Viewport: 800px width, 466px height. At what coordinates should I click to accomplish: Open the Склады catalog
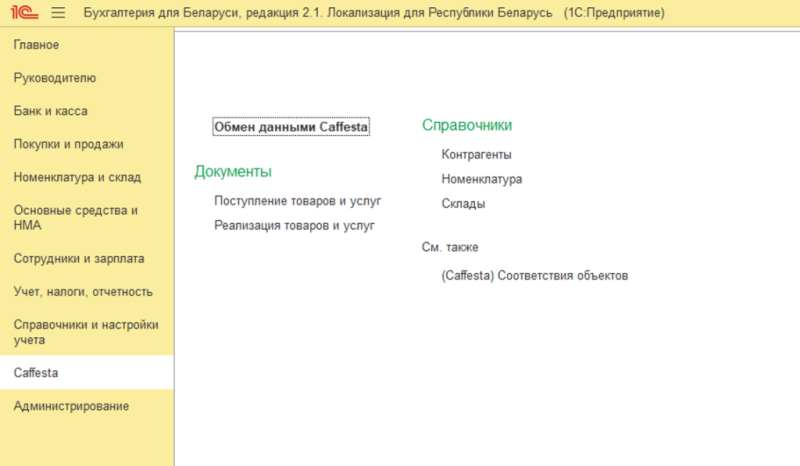[x=463, y=204]
